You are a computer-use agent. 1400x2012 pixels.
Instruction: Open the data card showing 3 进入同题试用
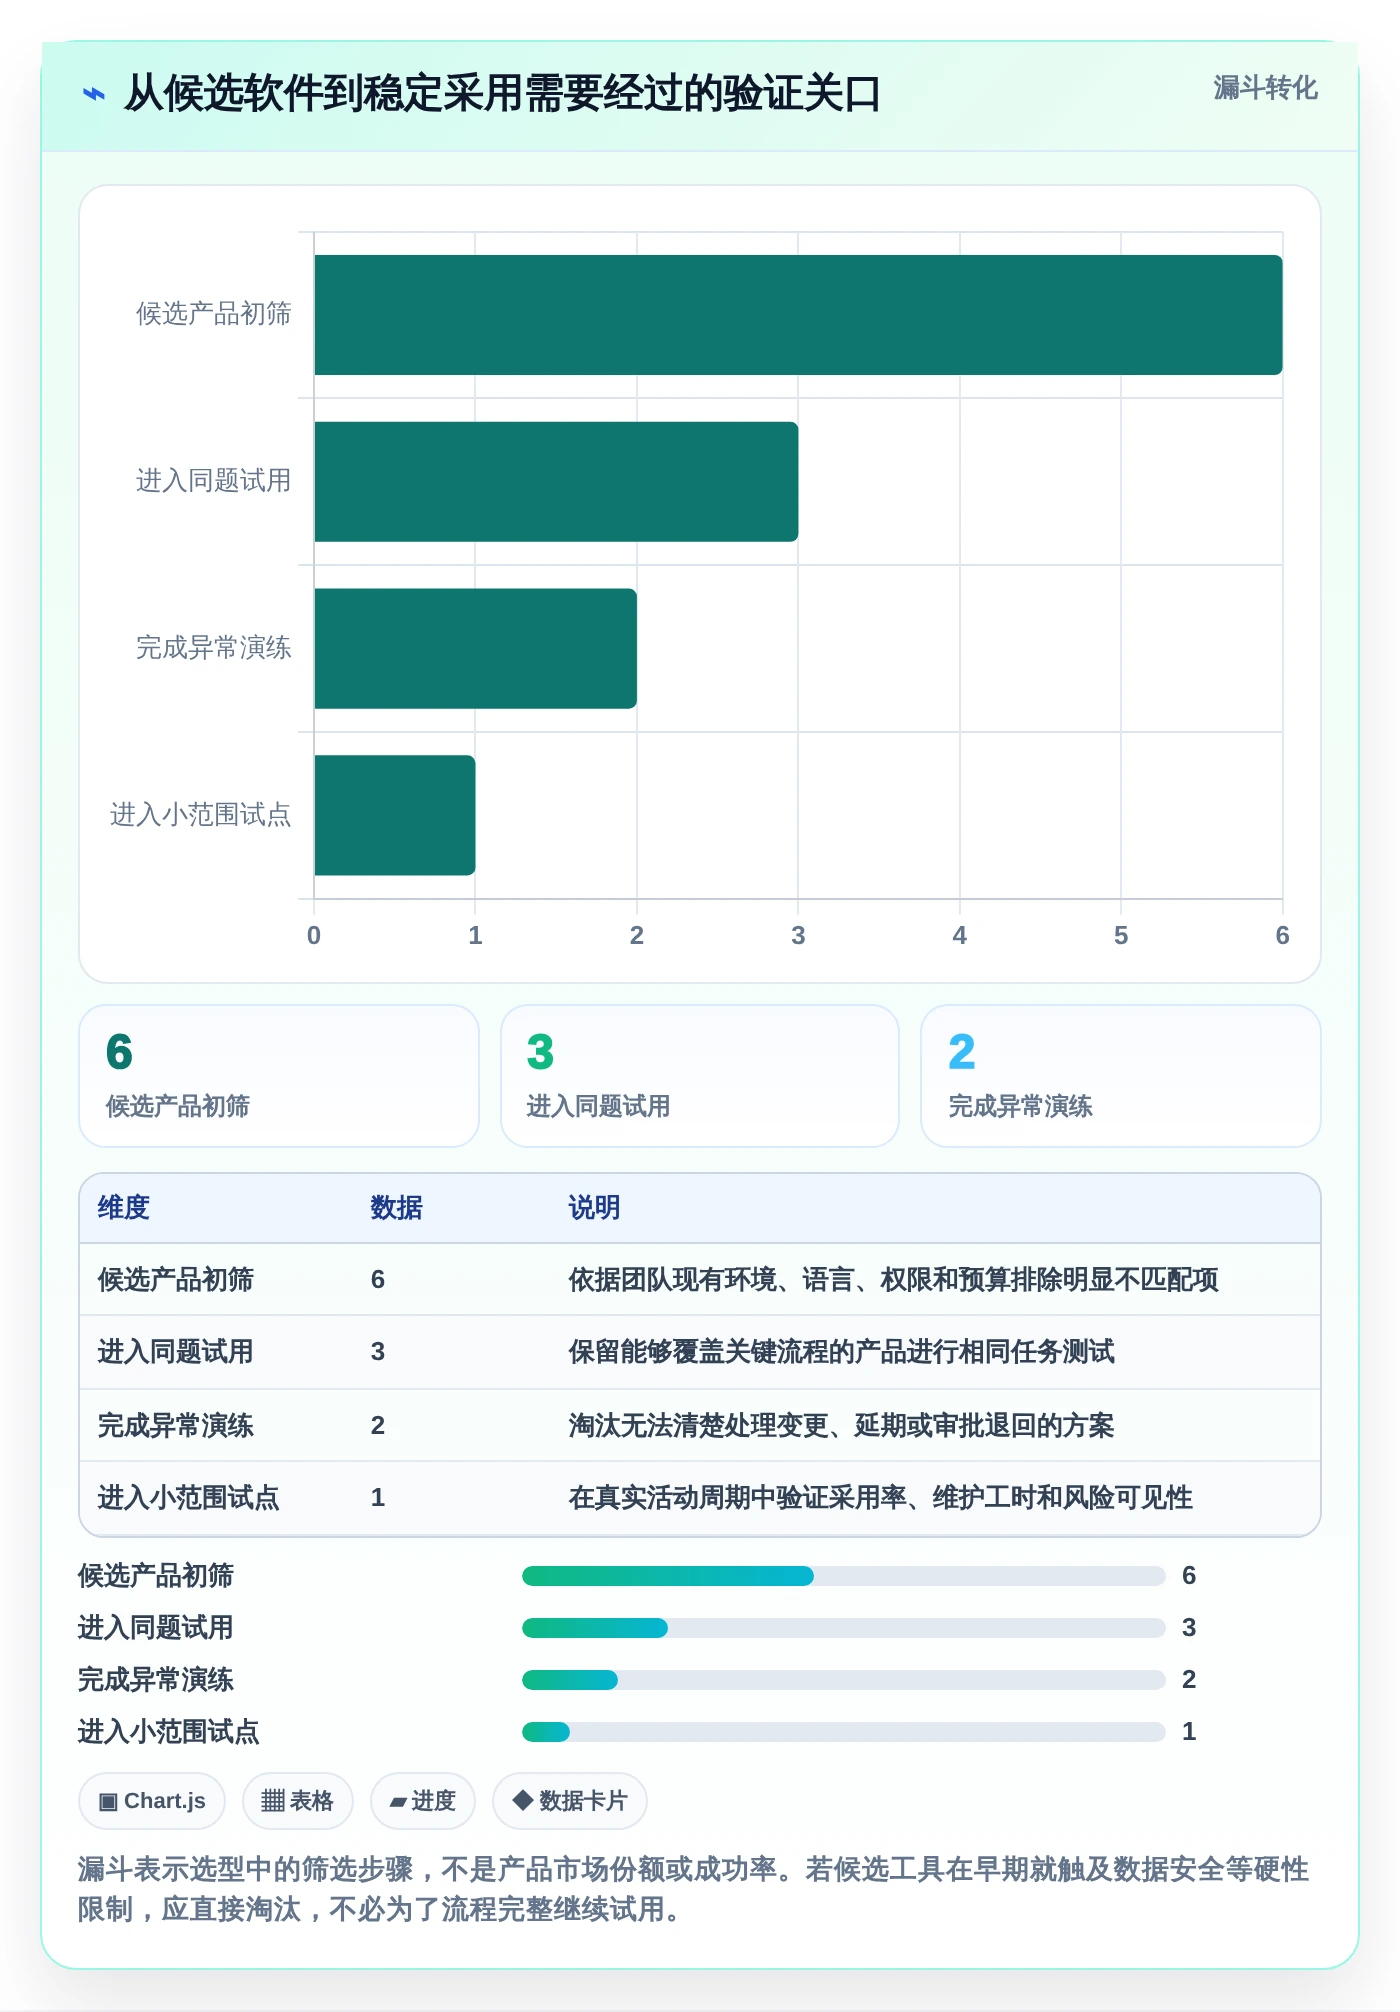[700, 1076]
